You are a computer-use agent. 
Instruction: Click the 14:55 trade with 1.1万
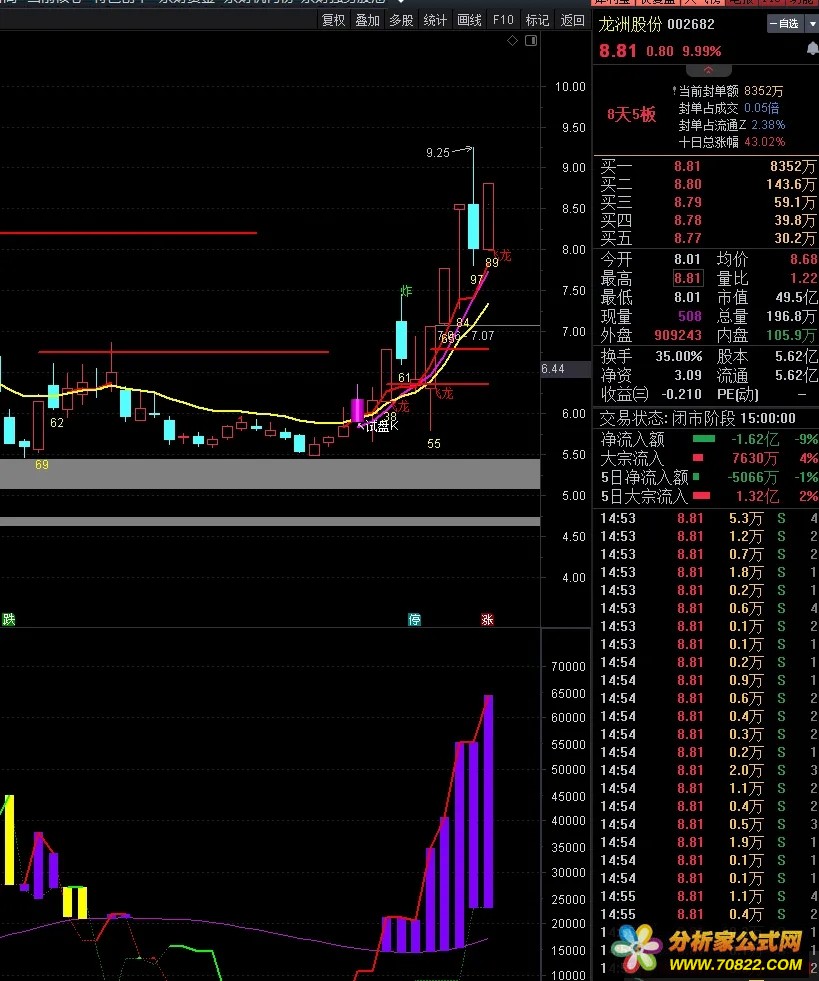[708, 897]
